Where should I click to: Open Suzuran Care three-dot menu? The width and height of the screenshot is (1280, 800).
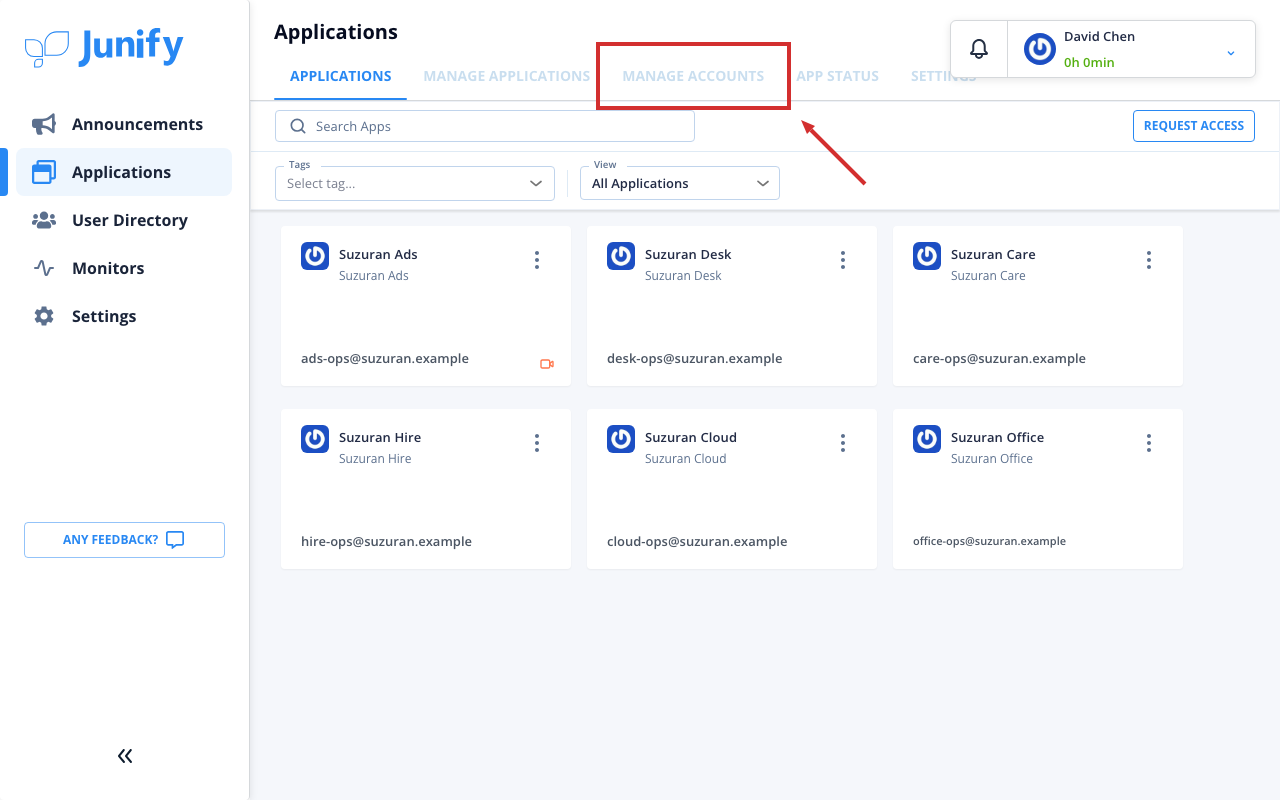(x=1149, y=260)
